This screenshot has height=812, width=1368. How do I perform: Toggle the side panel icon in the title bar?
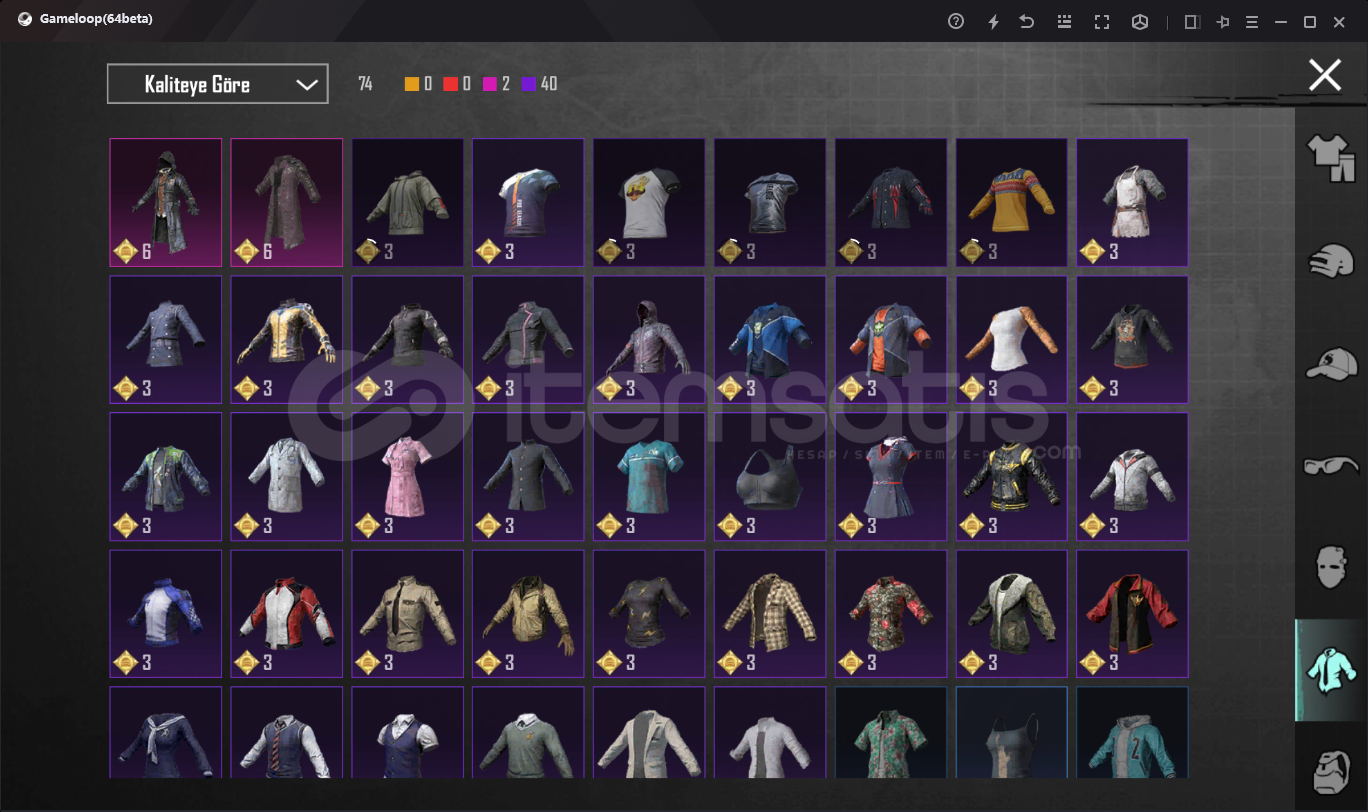pyautogui.click(x=1192, y=21)
